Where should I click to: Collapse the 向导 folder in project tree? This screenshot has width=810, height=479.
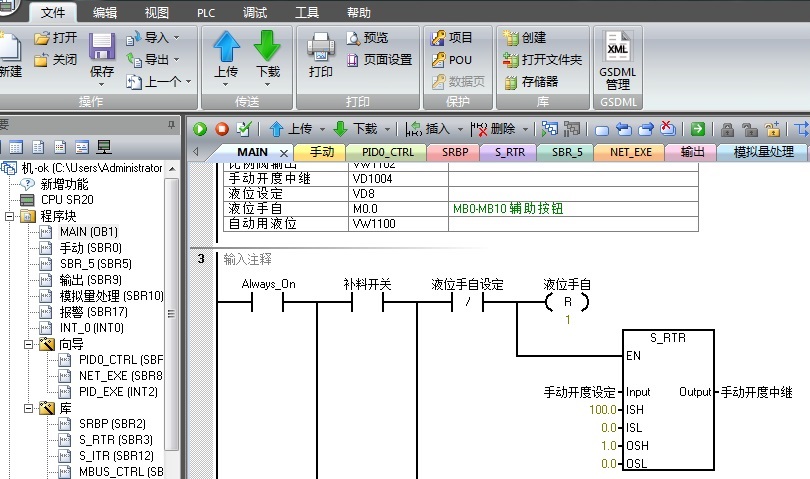(29, 344)
